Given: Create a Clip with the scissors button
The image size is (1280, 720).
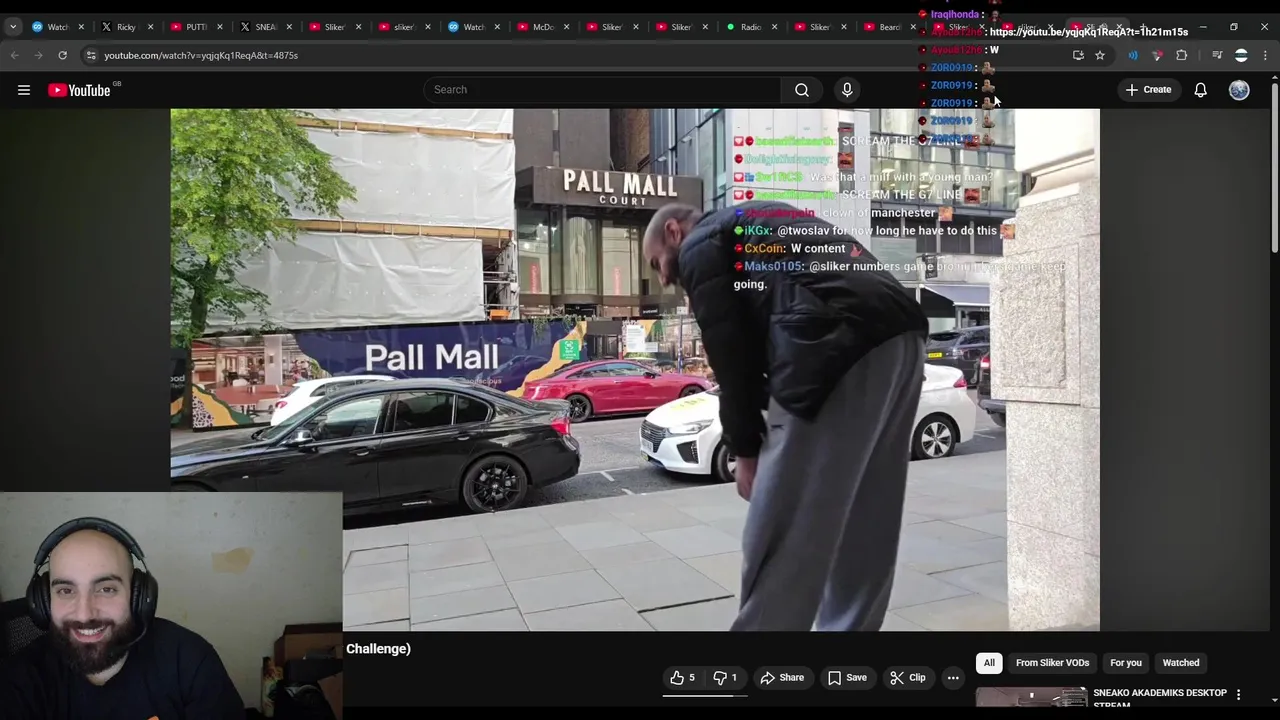Looking at the screenshot, I should pos(908,678).
